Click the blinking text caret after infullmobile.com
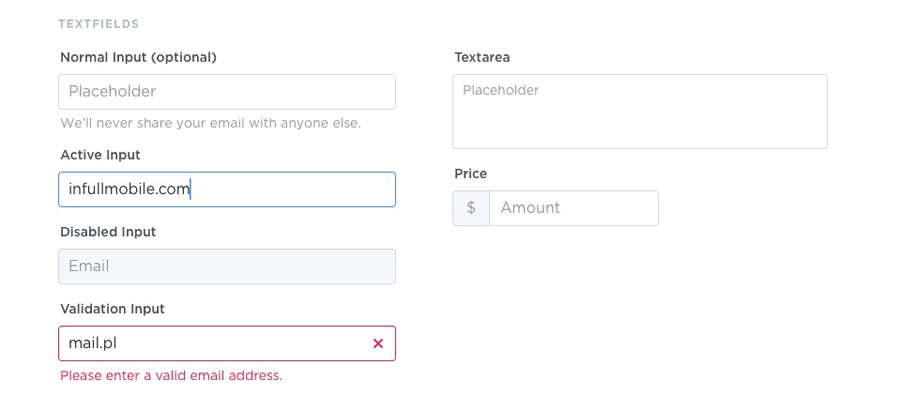This screenshot has height=400, width=900. (190, 189)
